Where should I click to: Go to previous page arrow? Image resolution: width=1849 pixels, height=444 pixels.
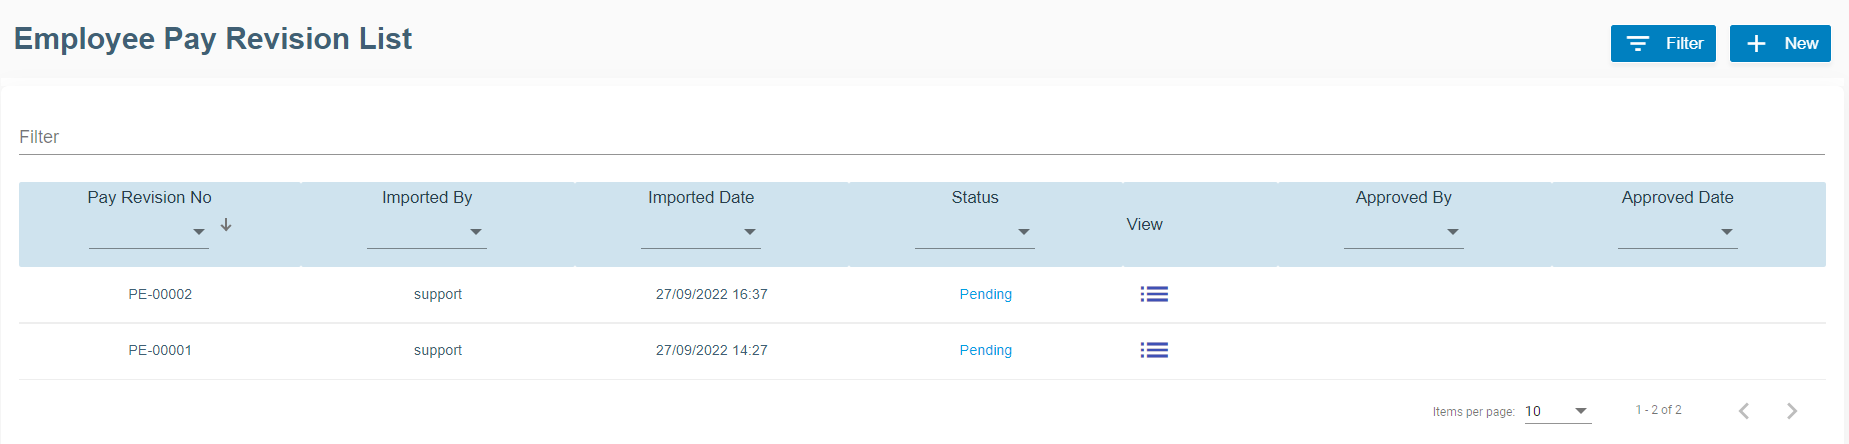[1744, 411]
